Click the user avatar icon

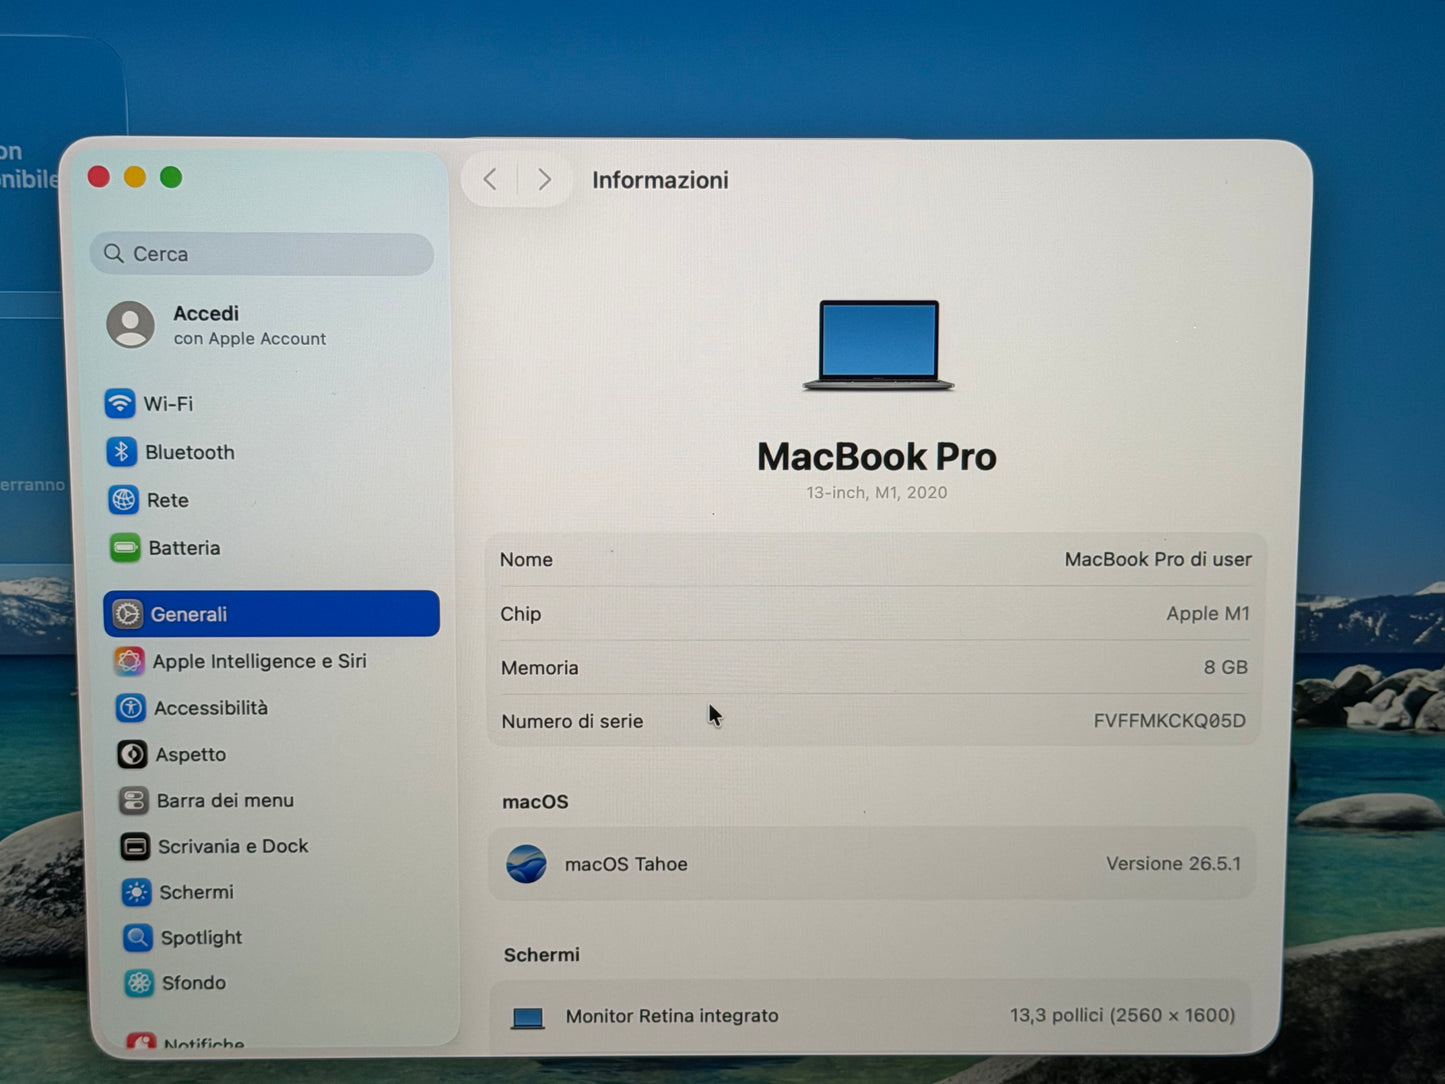[131, 324]
